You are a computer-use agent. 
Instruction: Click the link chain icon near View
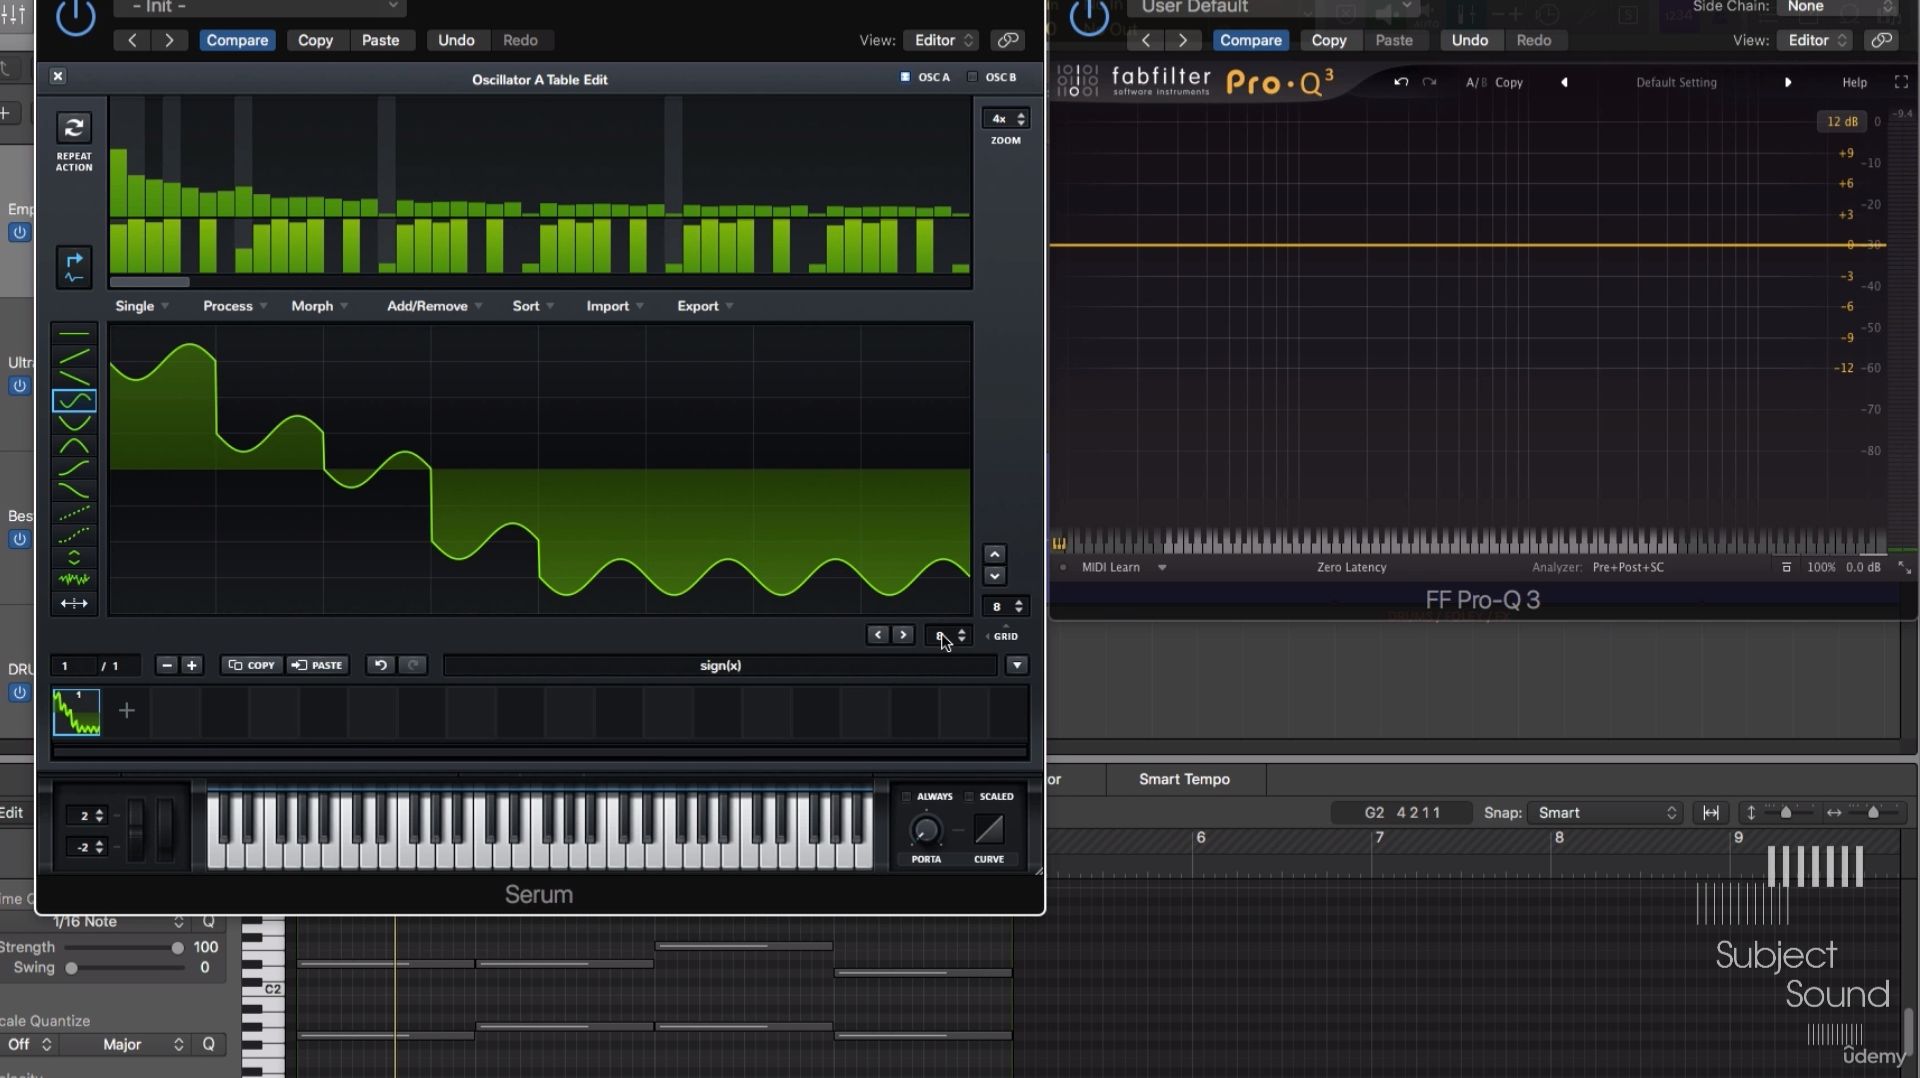(1007, 40)
